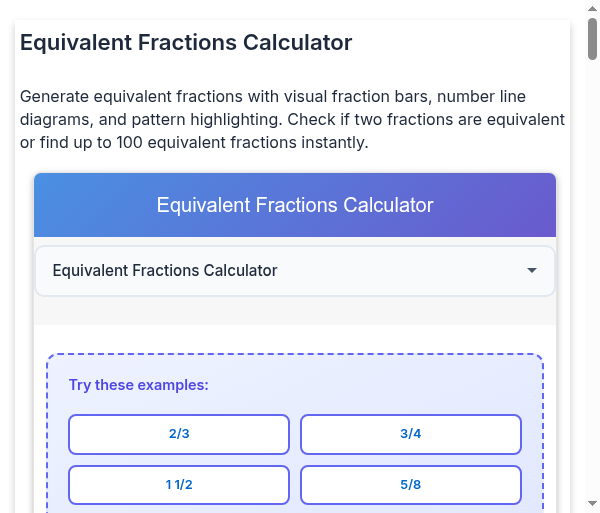This screenshot has width=600, height=513.
Task: Click the blue gradient banner title
Action: click(x=295, y=205)
